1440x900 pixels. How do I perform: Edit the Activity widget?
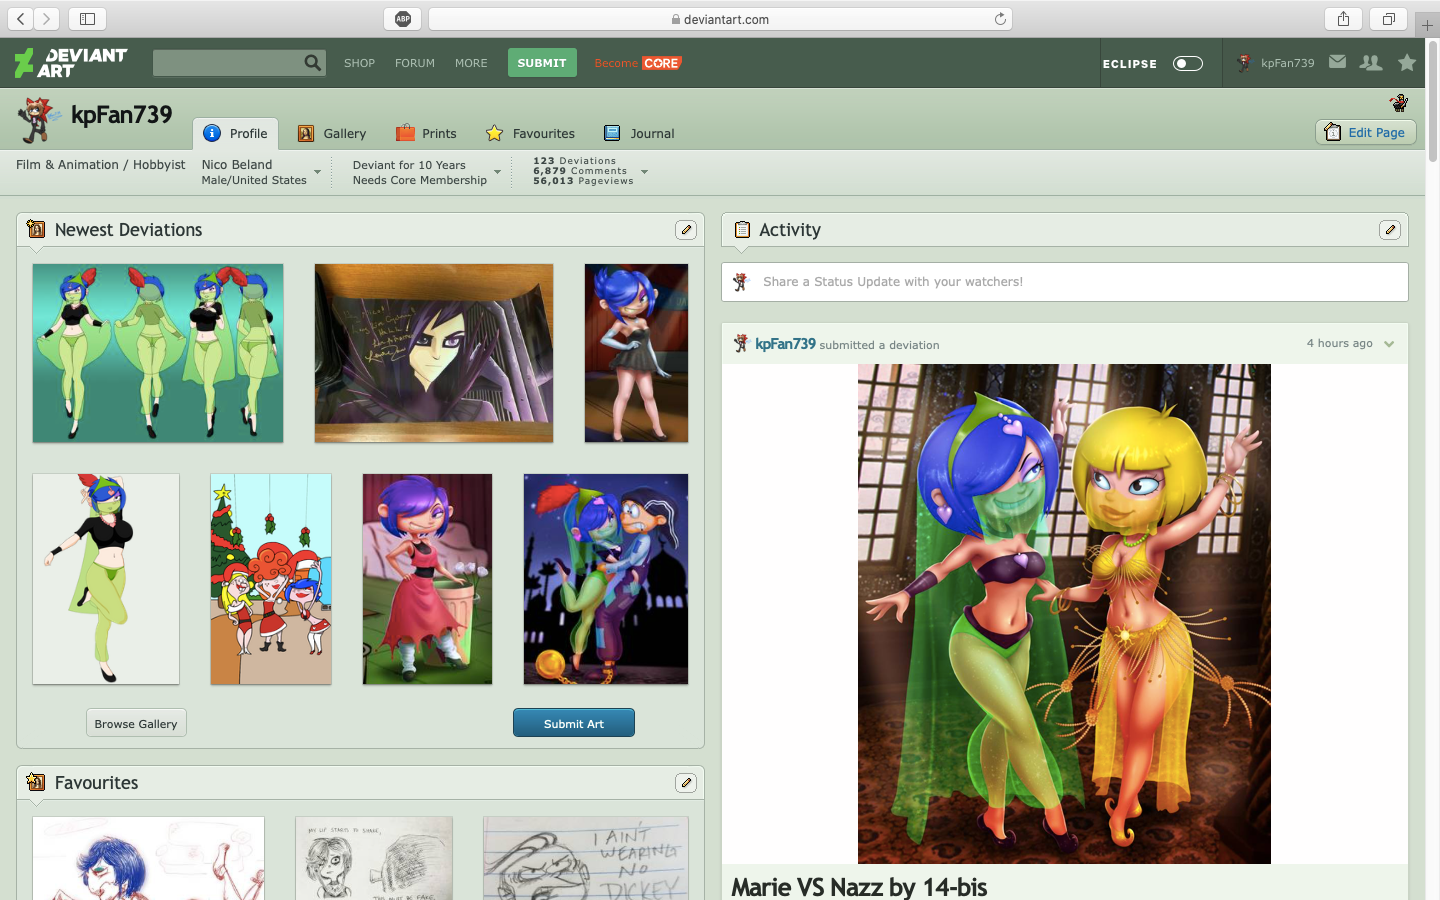point(1390,230)
